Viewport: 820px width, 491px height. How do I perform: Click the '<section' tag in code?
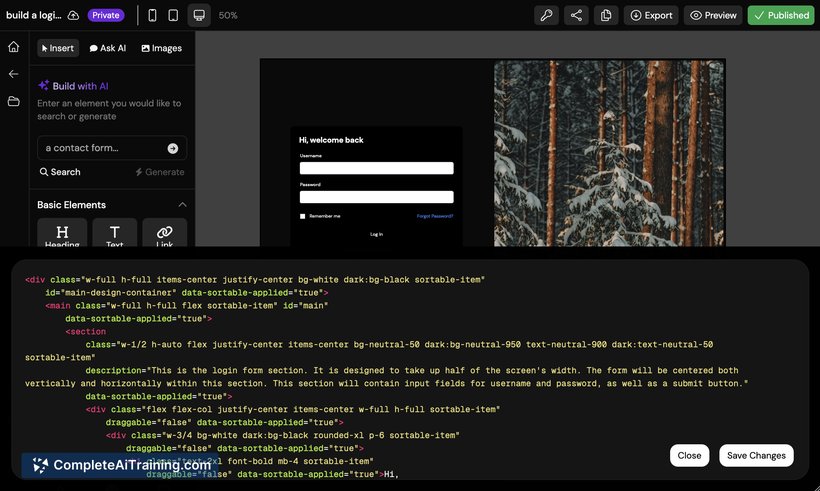(86, 332)
